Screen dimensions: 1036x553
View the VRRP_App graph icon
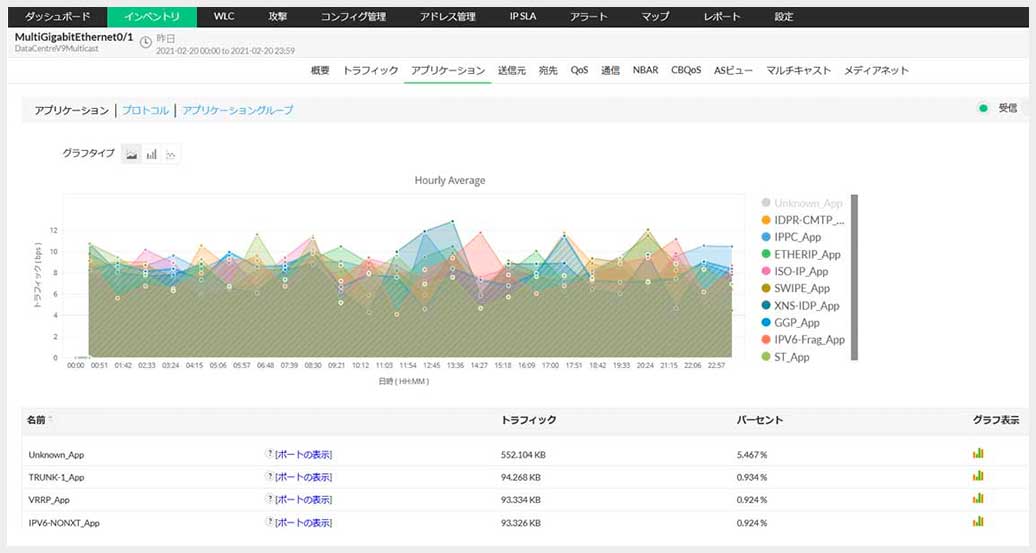click(x=978, y=499)
